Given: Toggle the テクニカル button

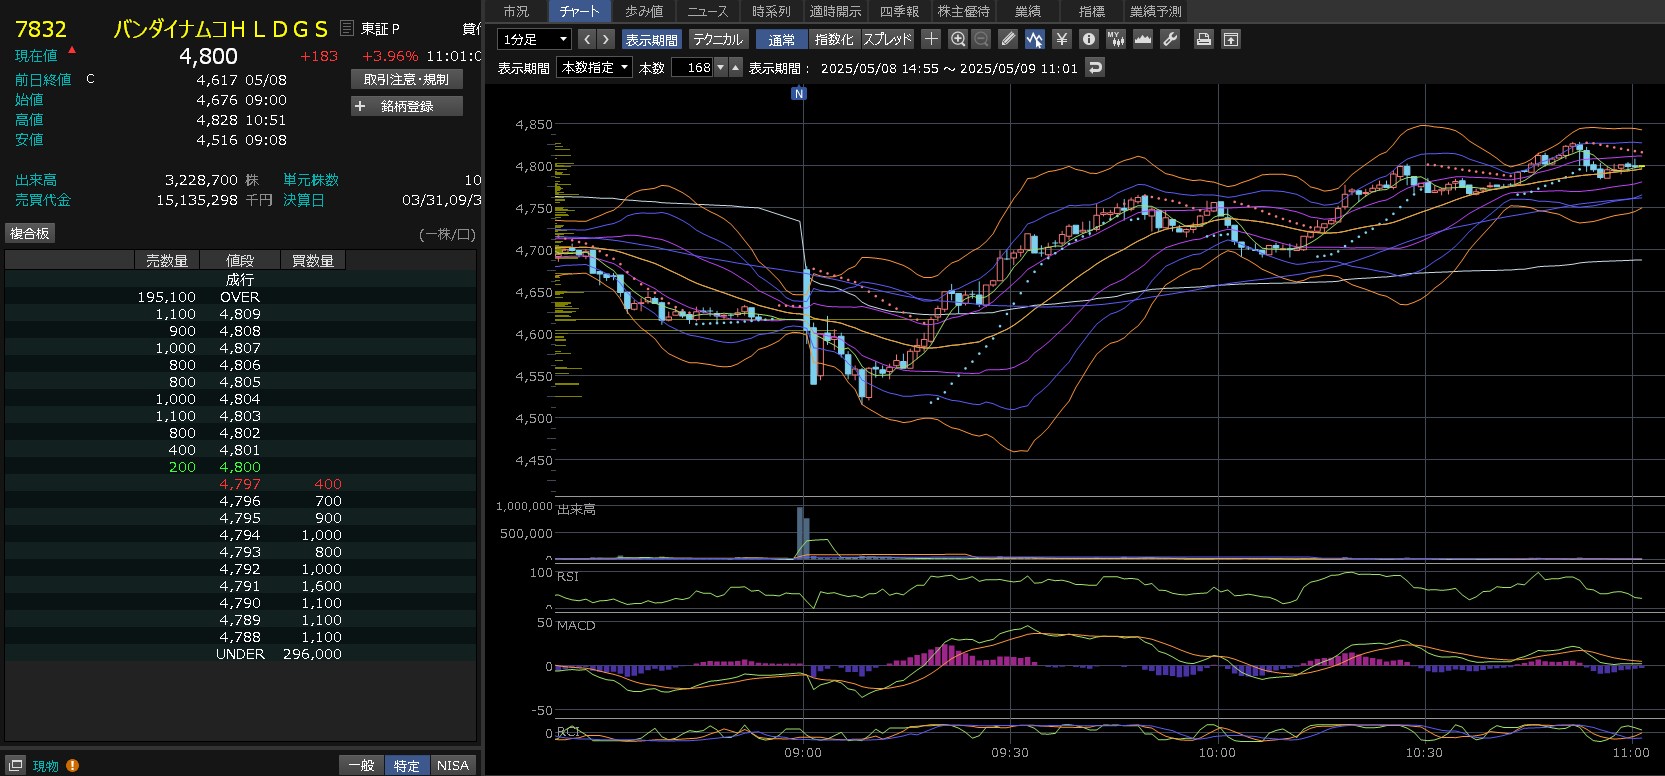Looking at the screenshot, I should point(718,39).
